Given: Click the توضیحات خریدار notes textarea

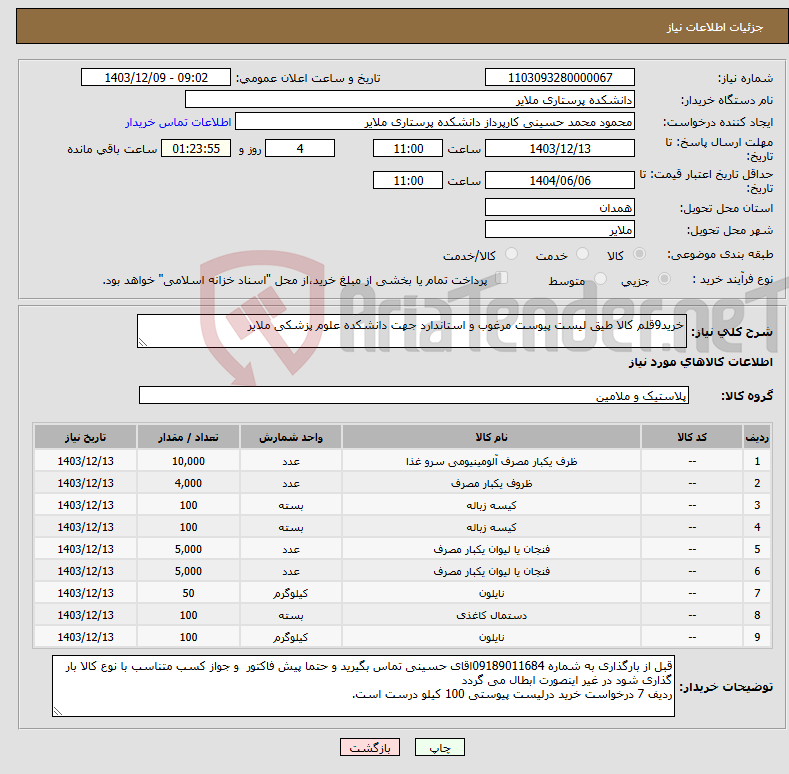Looking at the screenshot, I should [x=363, y=686].
